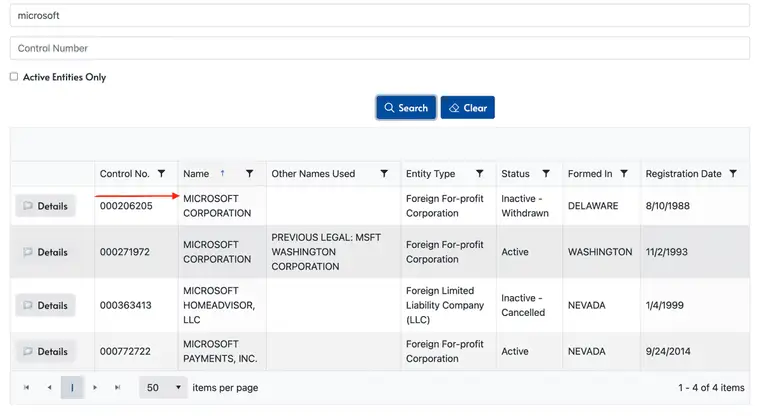Sort by Name column header
Image resolution: width=760 pixels, height=416 pixels.
click(196, 174)
